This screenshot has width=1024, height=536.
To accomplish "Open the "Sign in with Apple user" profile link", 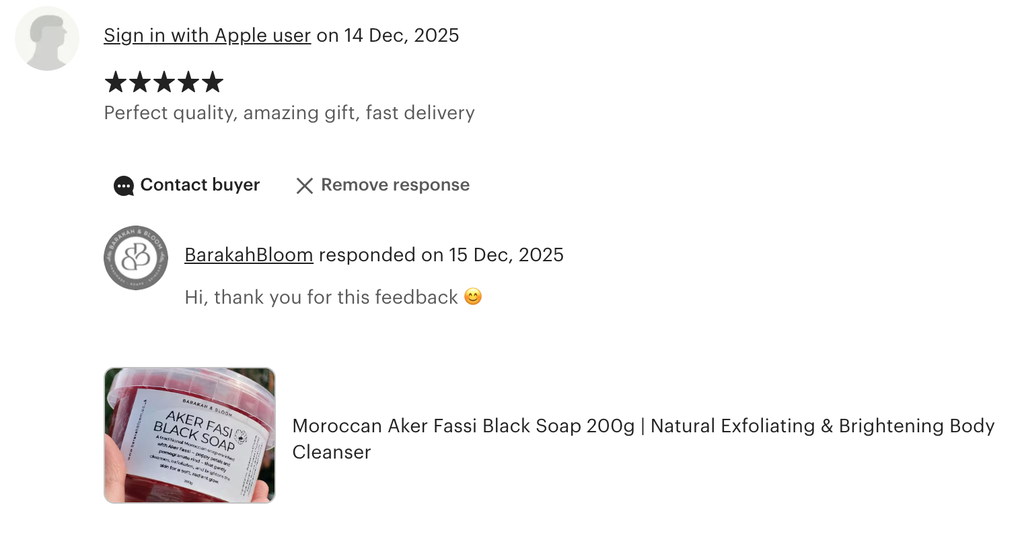I will click(207, 35).
